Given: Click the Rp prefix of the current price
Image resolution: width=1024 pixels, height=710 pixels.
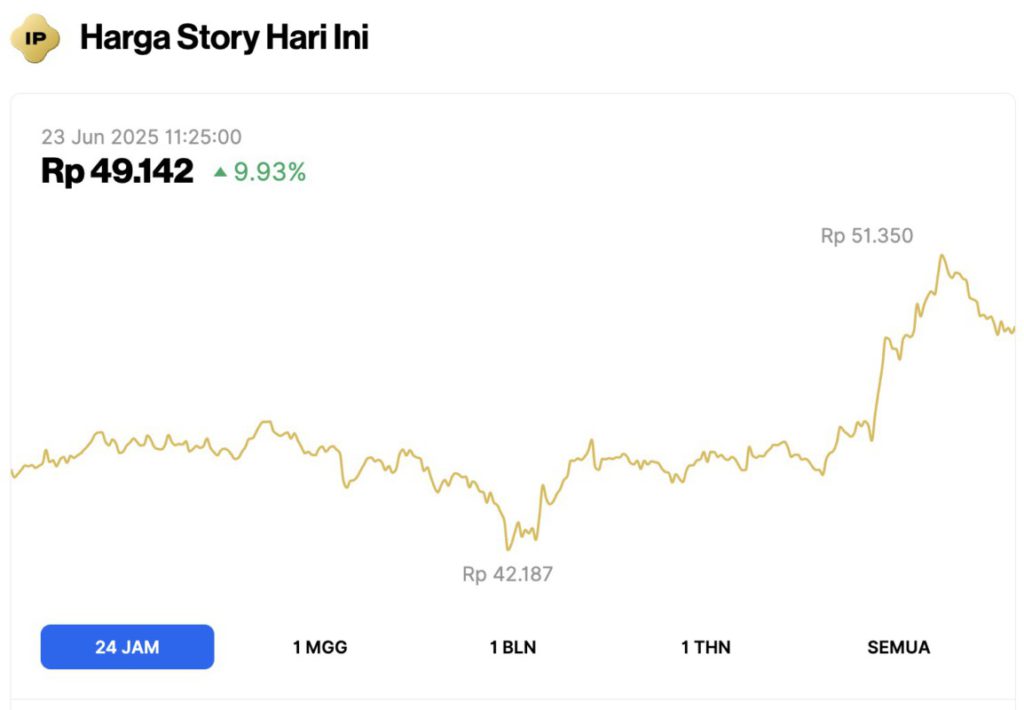Looking at the screenshot, I should 61,172.
